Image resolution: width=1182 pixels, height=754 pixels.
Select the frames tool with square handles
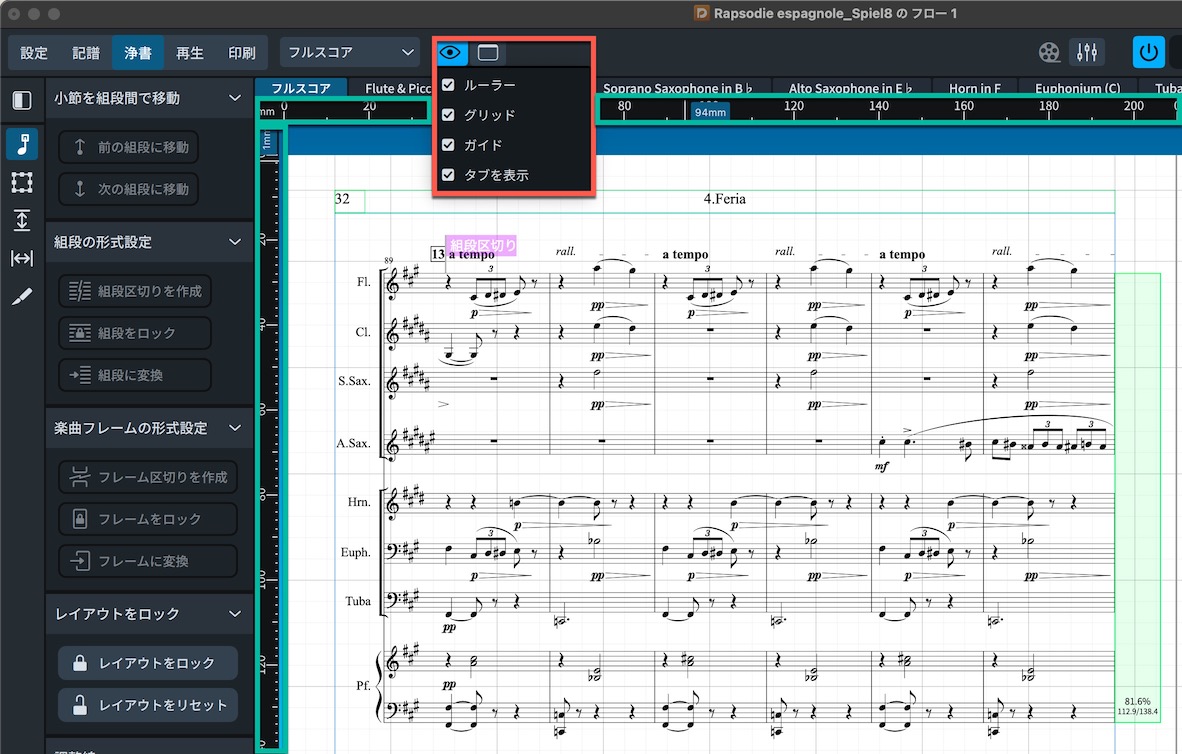22,182
